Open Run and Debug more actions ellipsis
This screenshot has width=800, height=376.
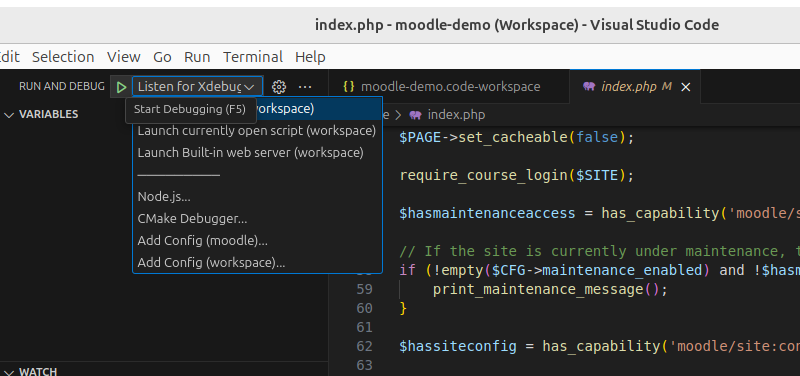click(305, 87)
